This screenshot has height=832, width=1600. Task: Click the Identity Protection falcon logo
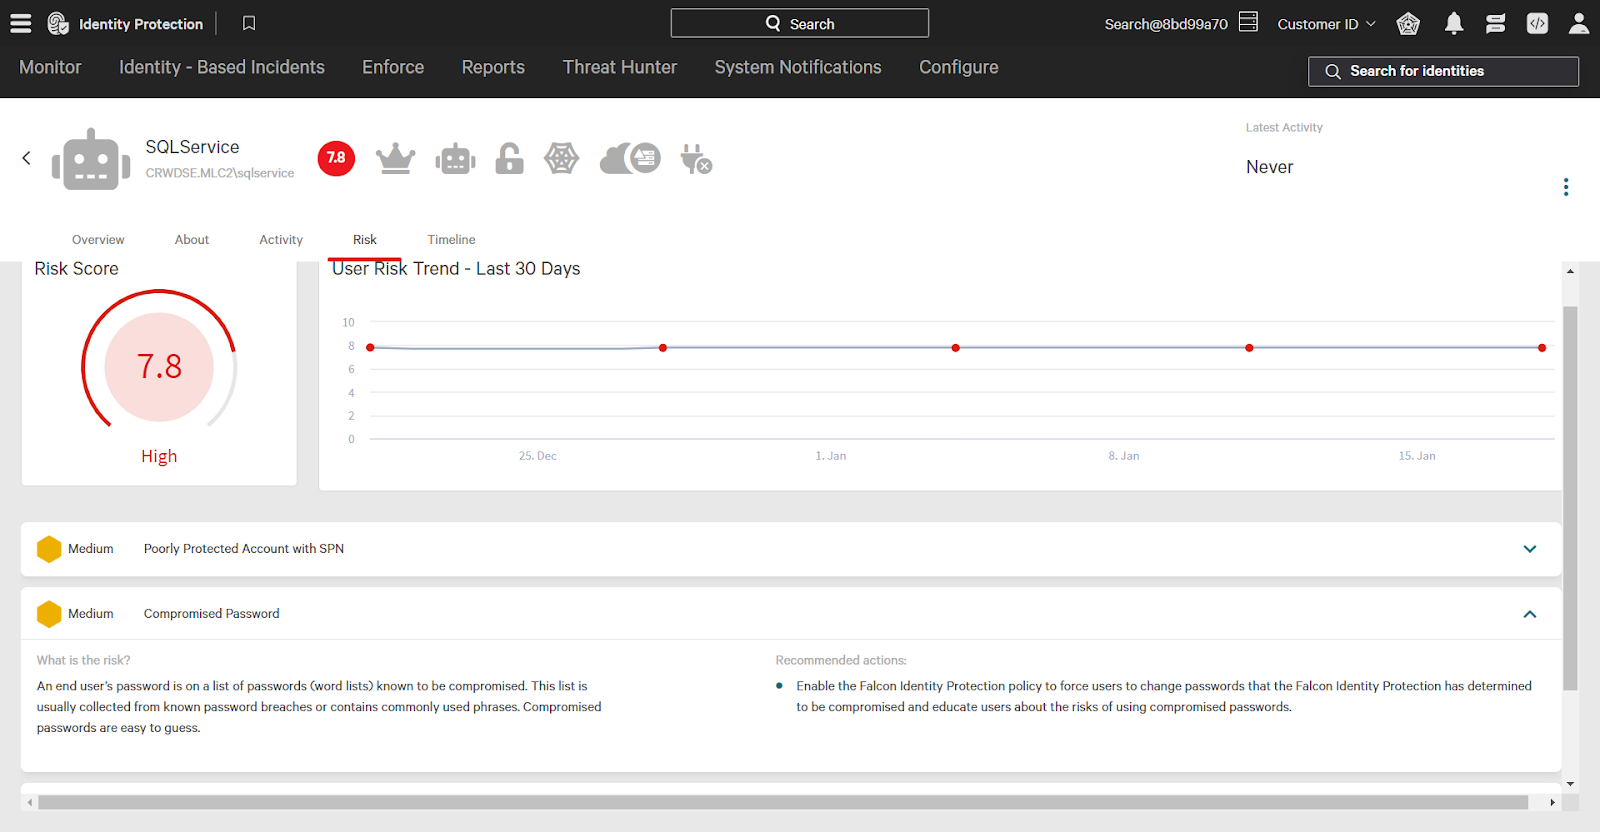[x=58, y=23]
